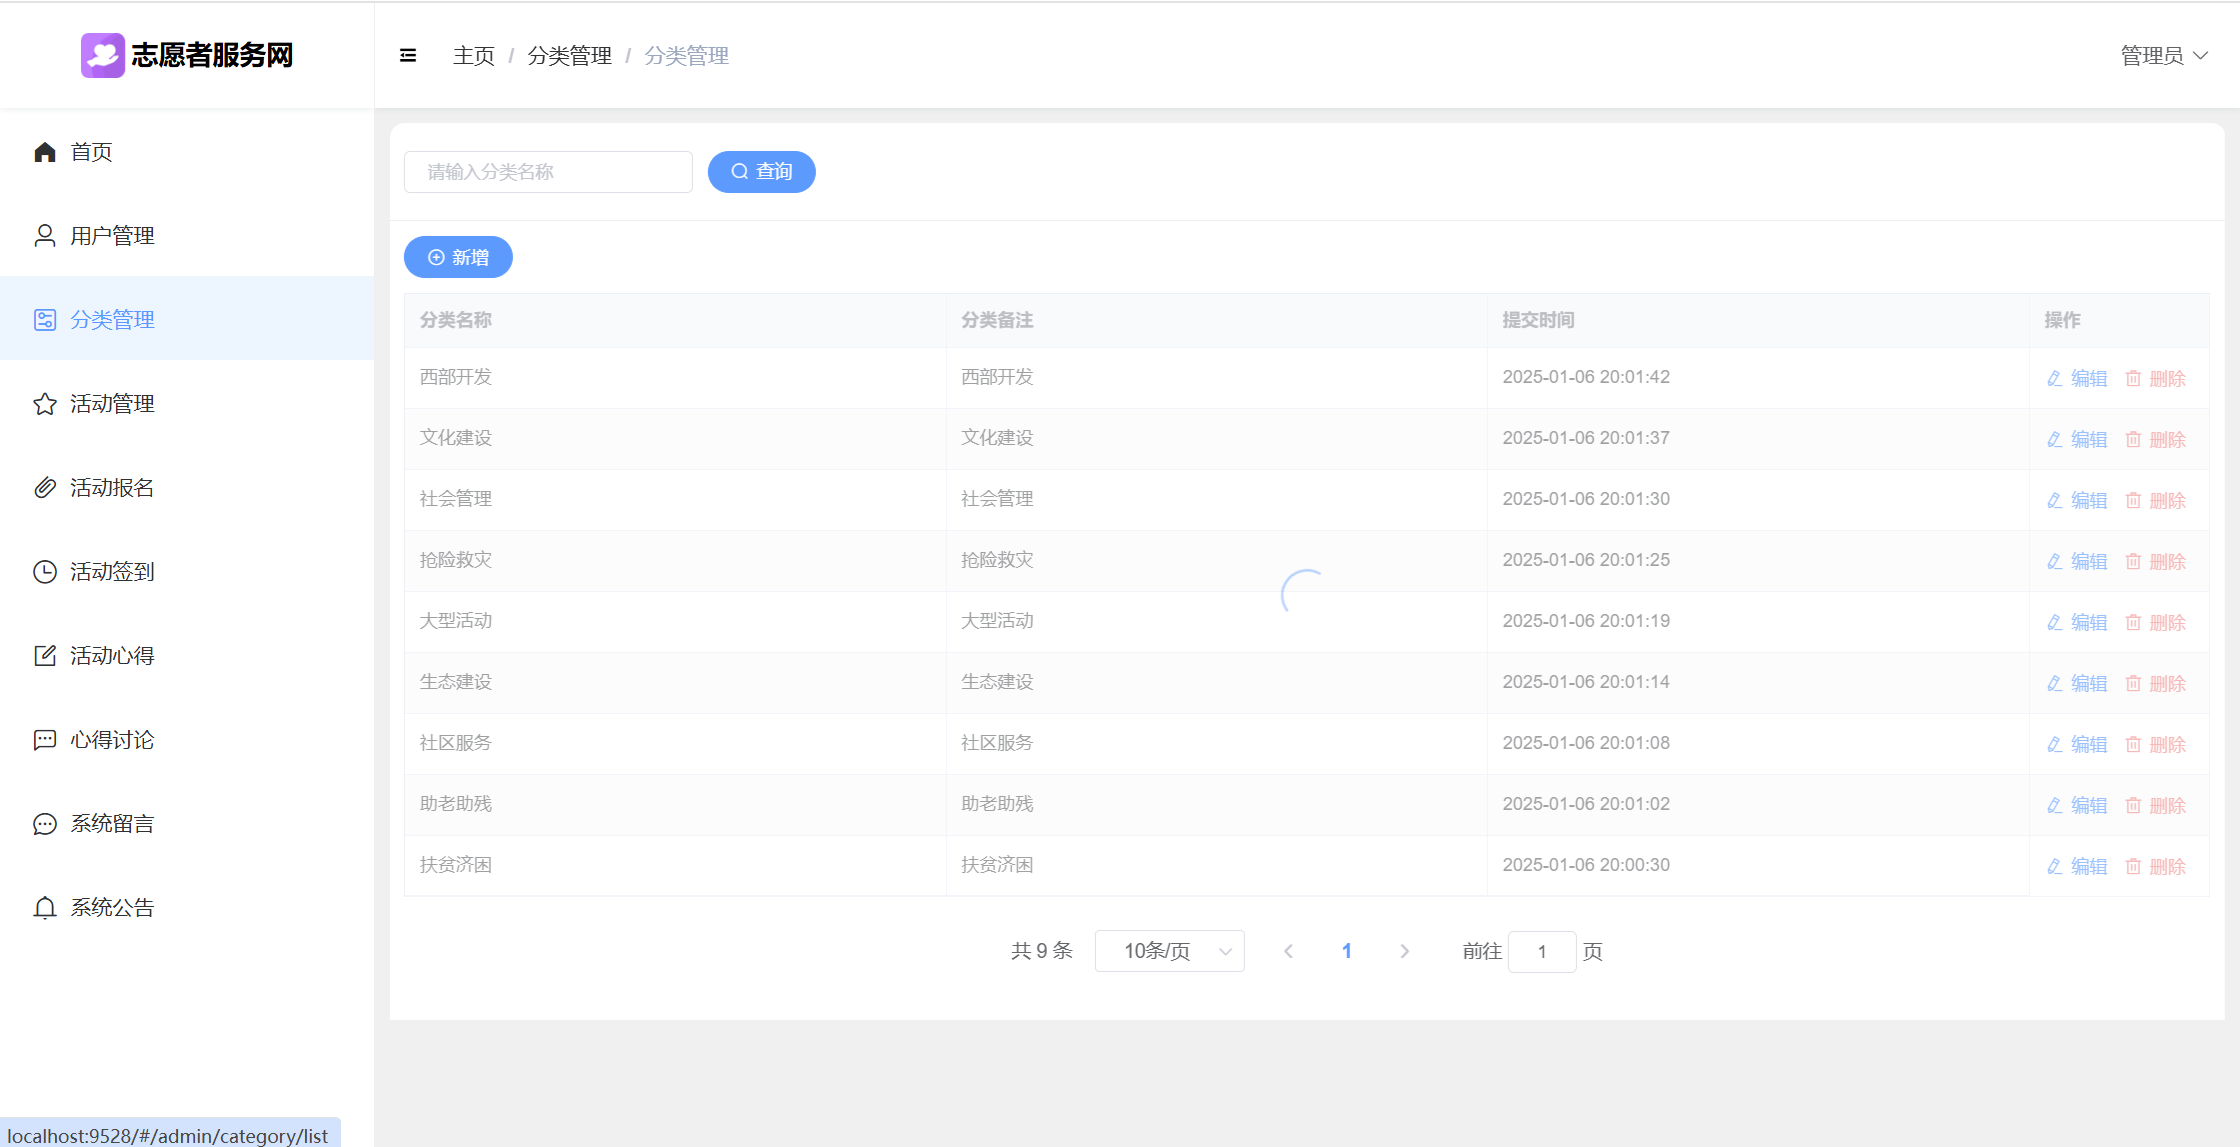
Task: Open 心得讨论 menu item
Action: coord(112,740)
